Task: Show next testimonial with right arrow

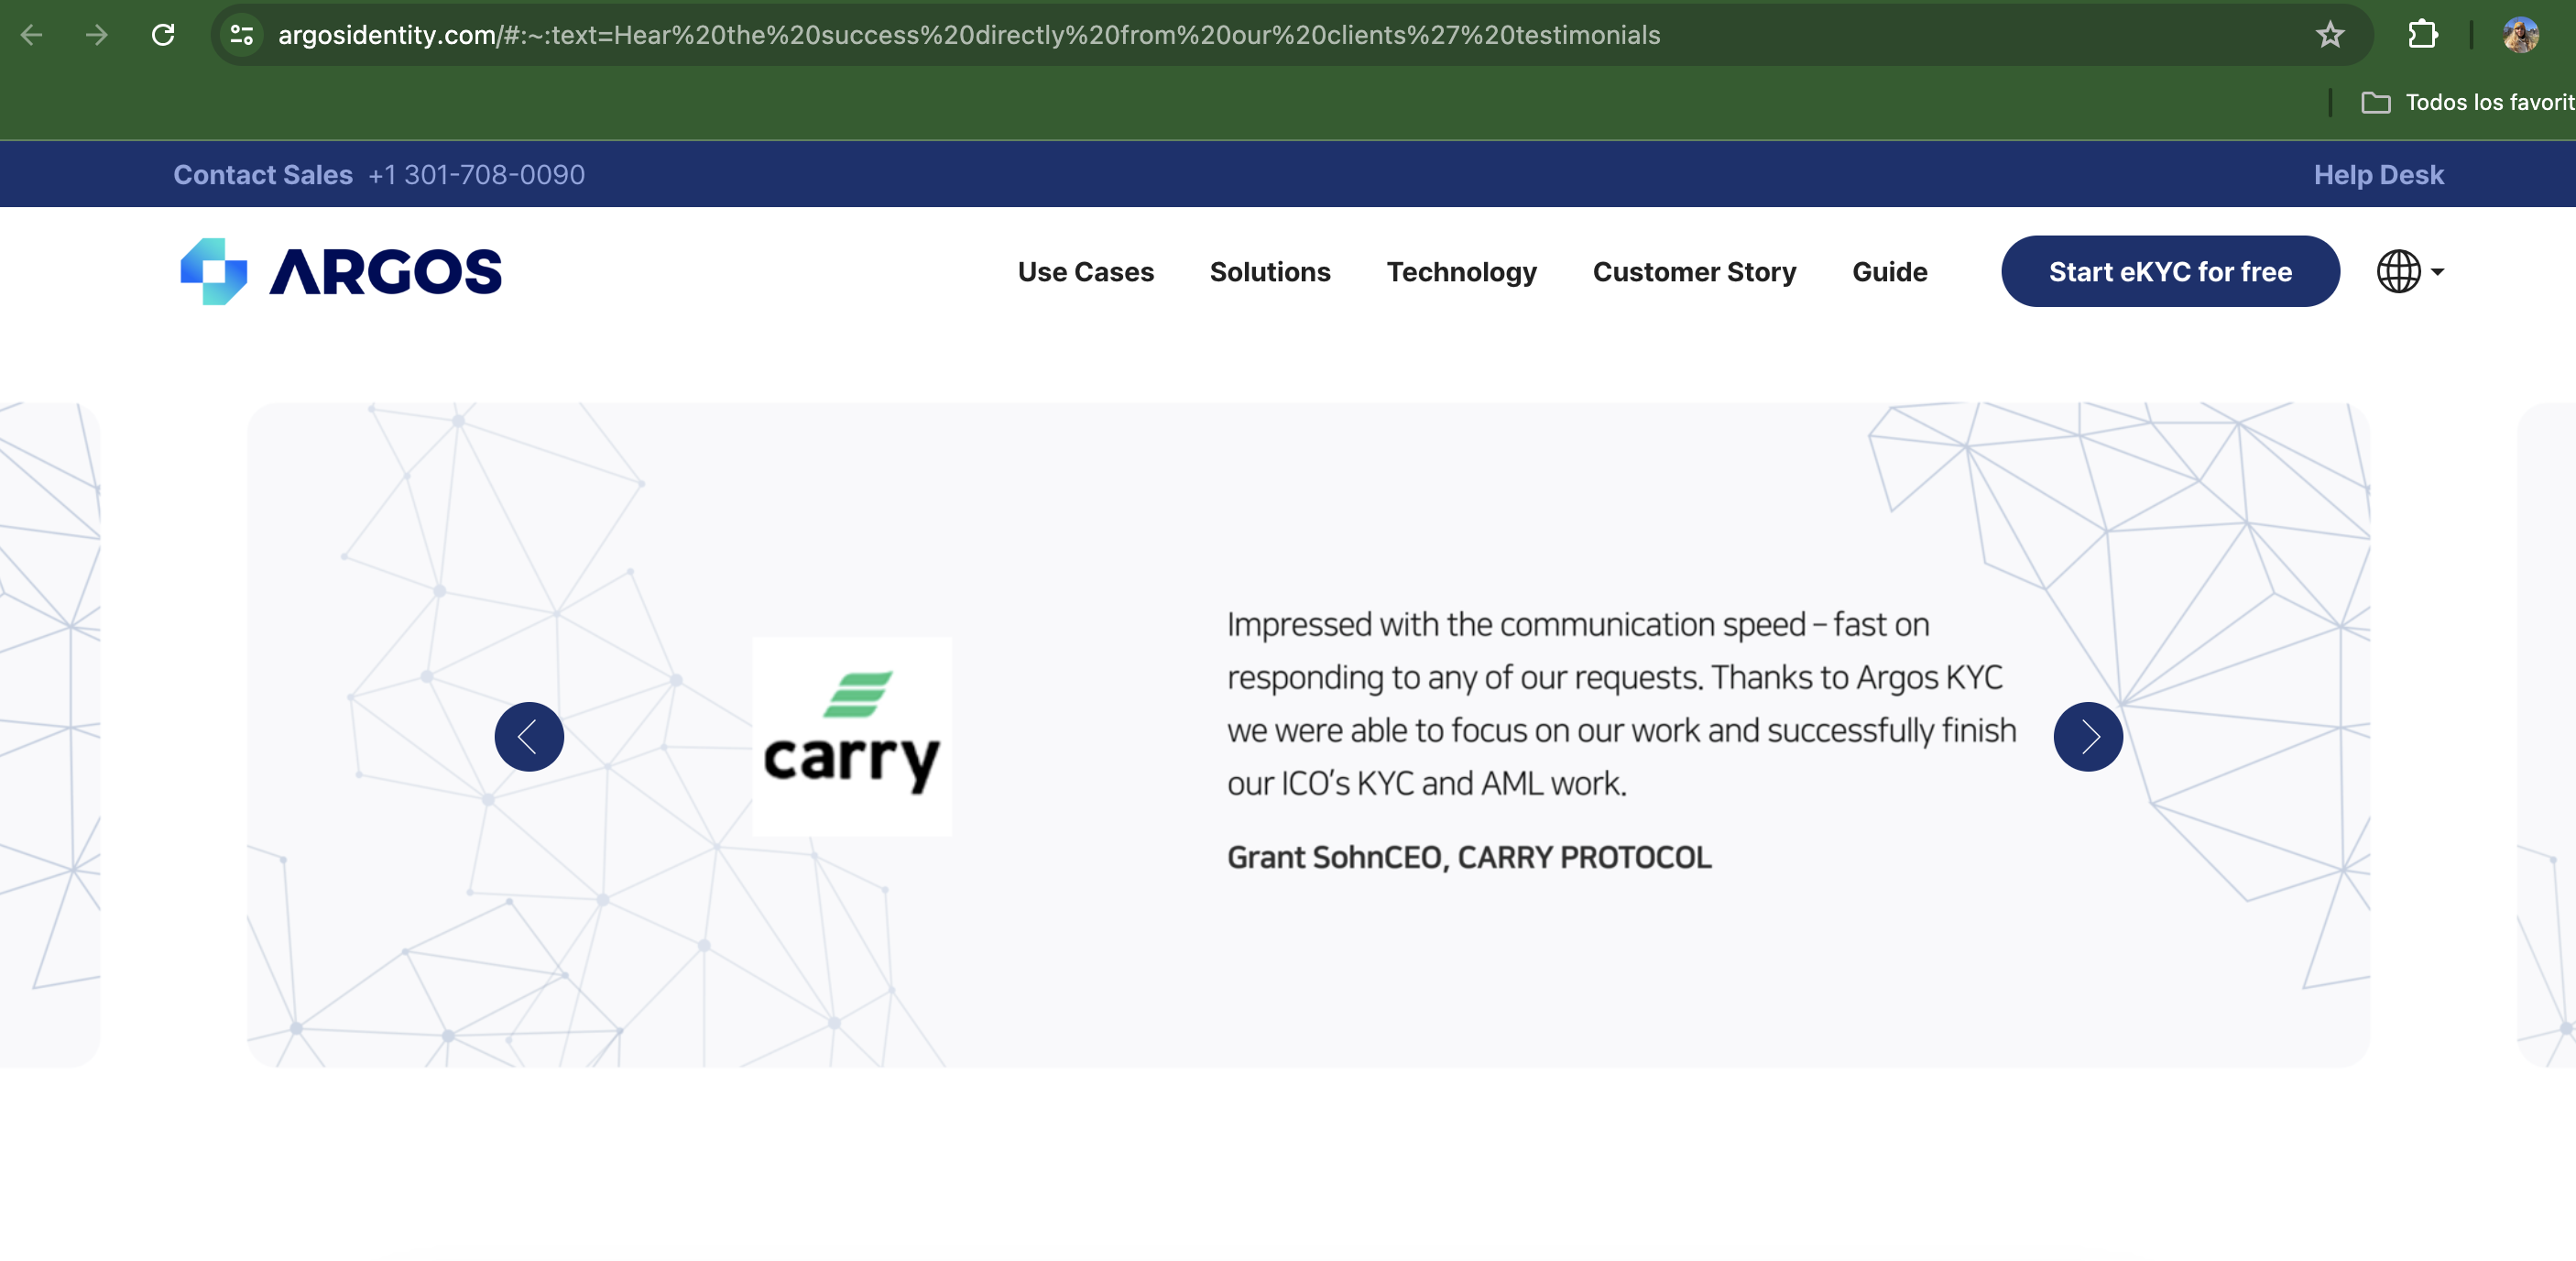Action: tap(2088, 736)
